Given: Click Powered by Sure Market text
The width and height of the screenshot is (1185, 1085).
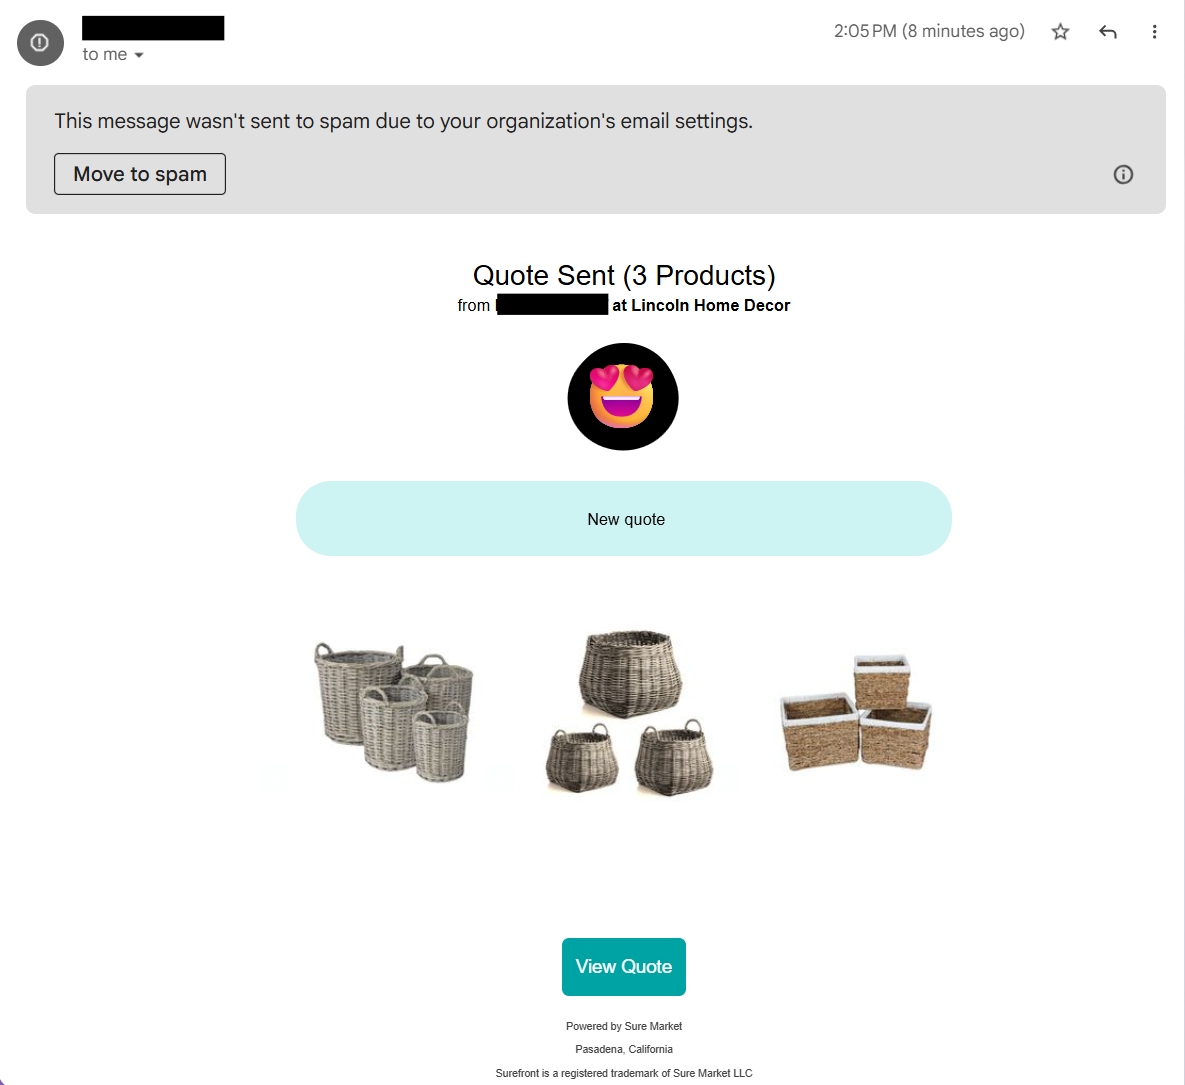Looking at the screenshot, I should coord(623,1026).
